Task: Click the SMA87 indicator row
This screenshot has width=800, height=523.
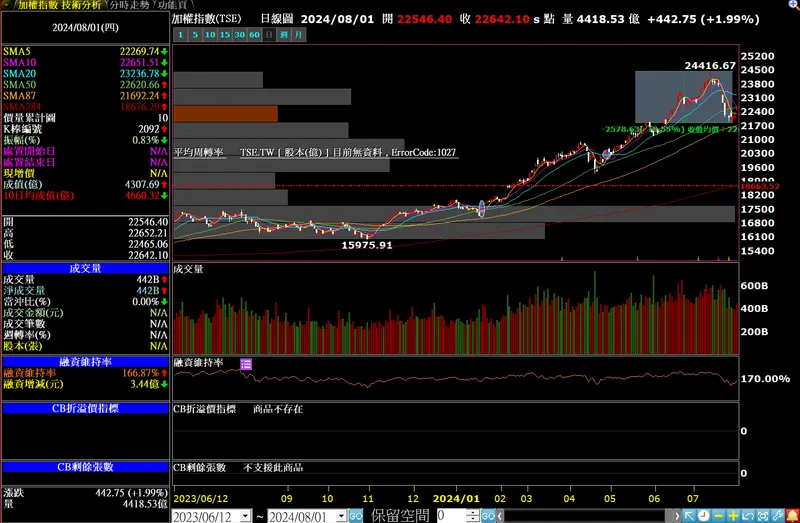Action: click(85, 95)
